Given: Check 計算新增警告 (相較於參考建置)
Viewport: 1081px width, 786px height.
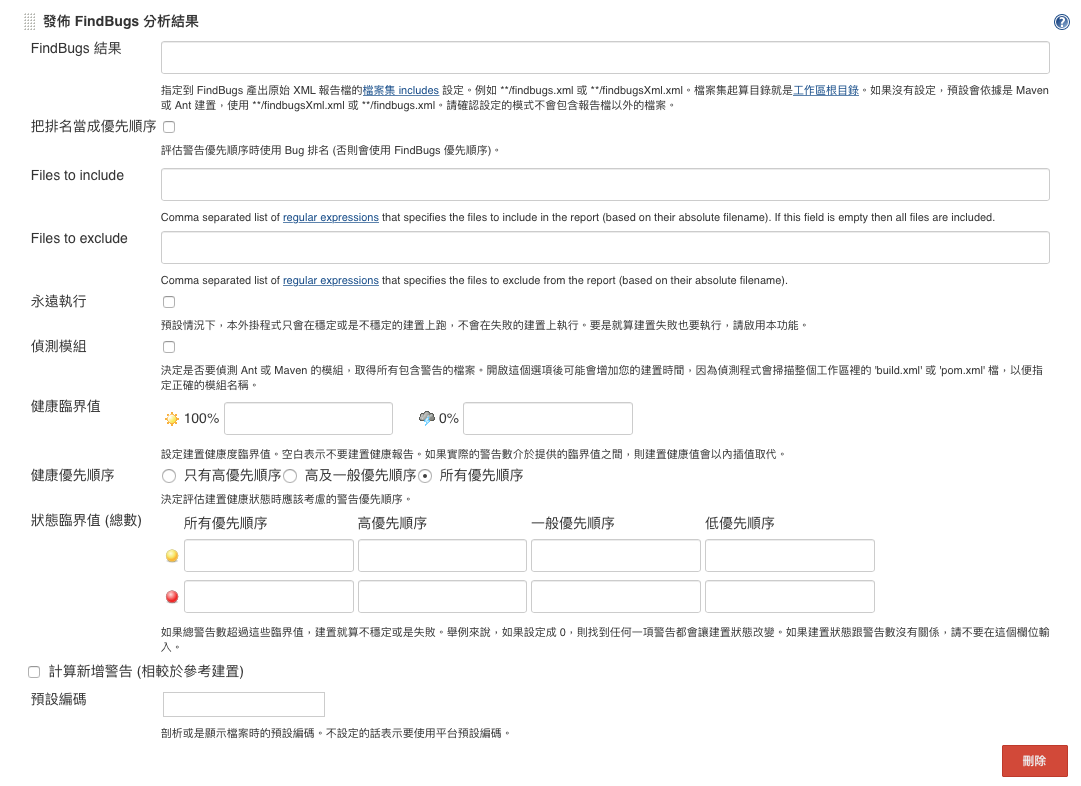Looking at the screenshot, I should pyautogui.click(x=34, y=672).
